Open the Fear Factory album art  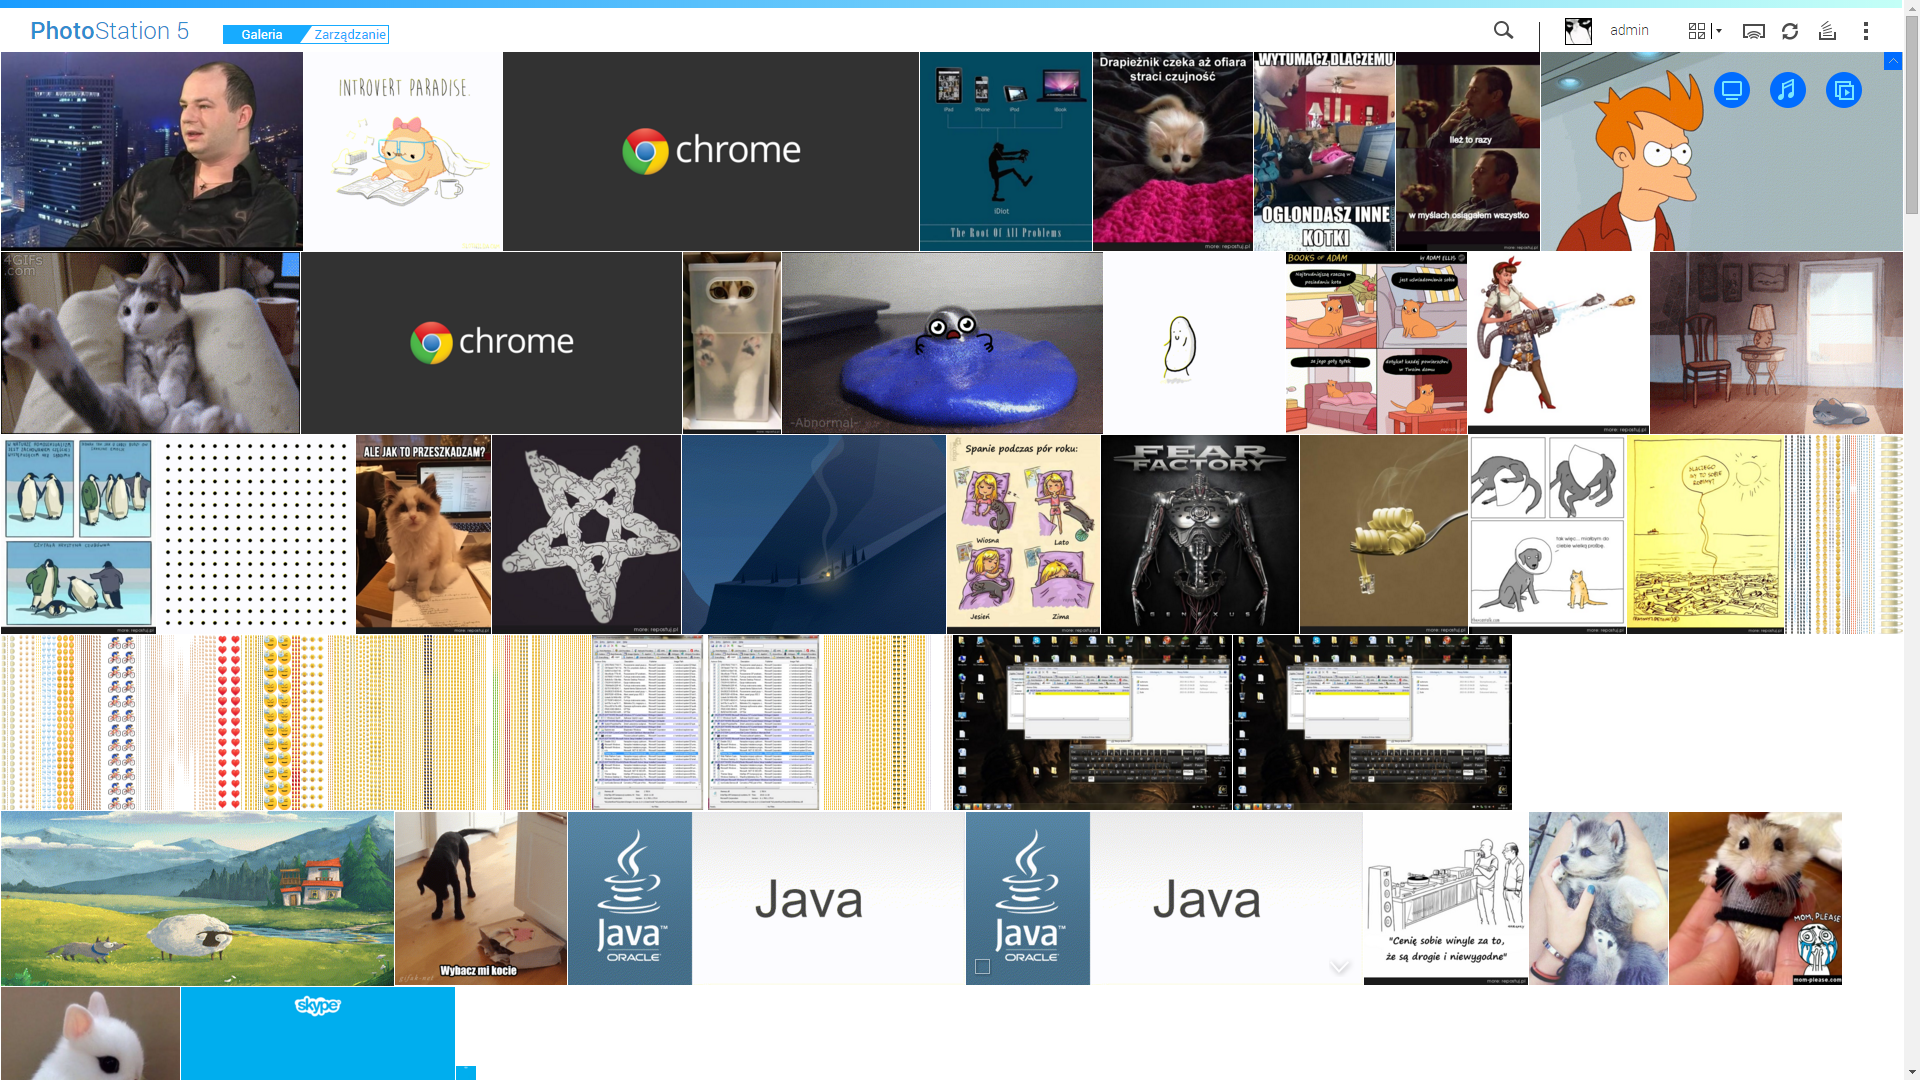[1200, 534]
